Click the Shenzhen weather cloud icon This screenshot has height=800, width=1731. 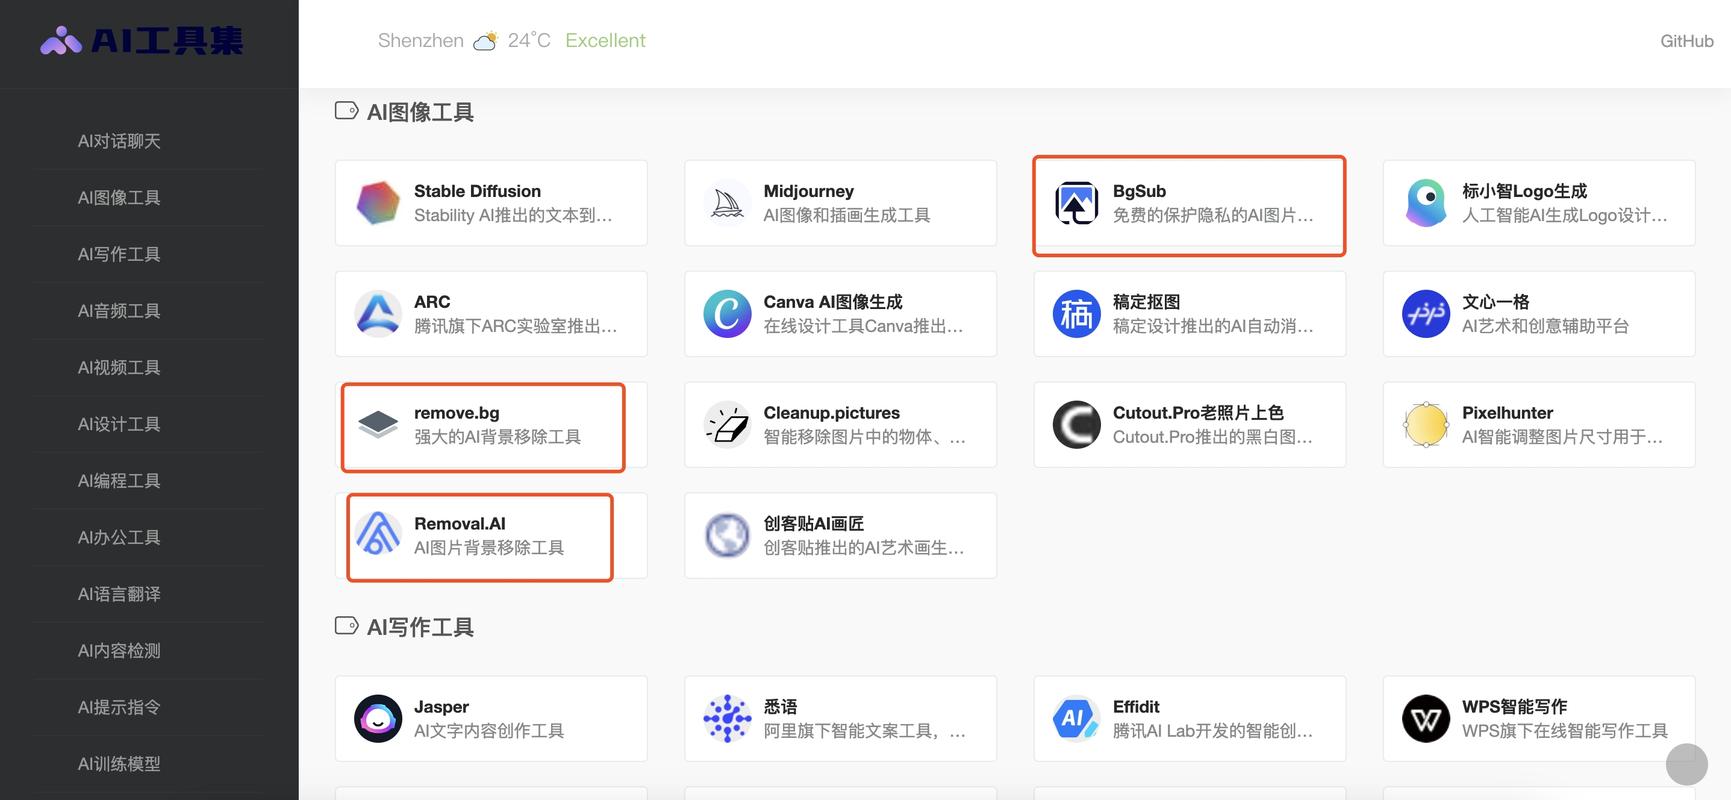pos(485,42)
